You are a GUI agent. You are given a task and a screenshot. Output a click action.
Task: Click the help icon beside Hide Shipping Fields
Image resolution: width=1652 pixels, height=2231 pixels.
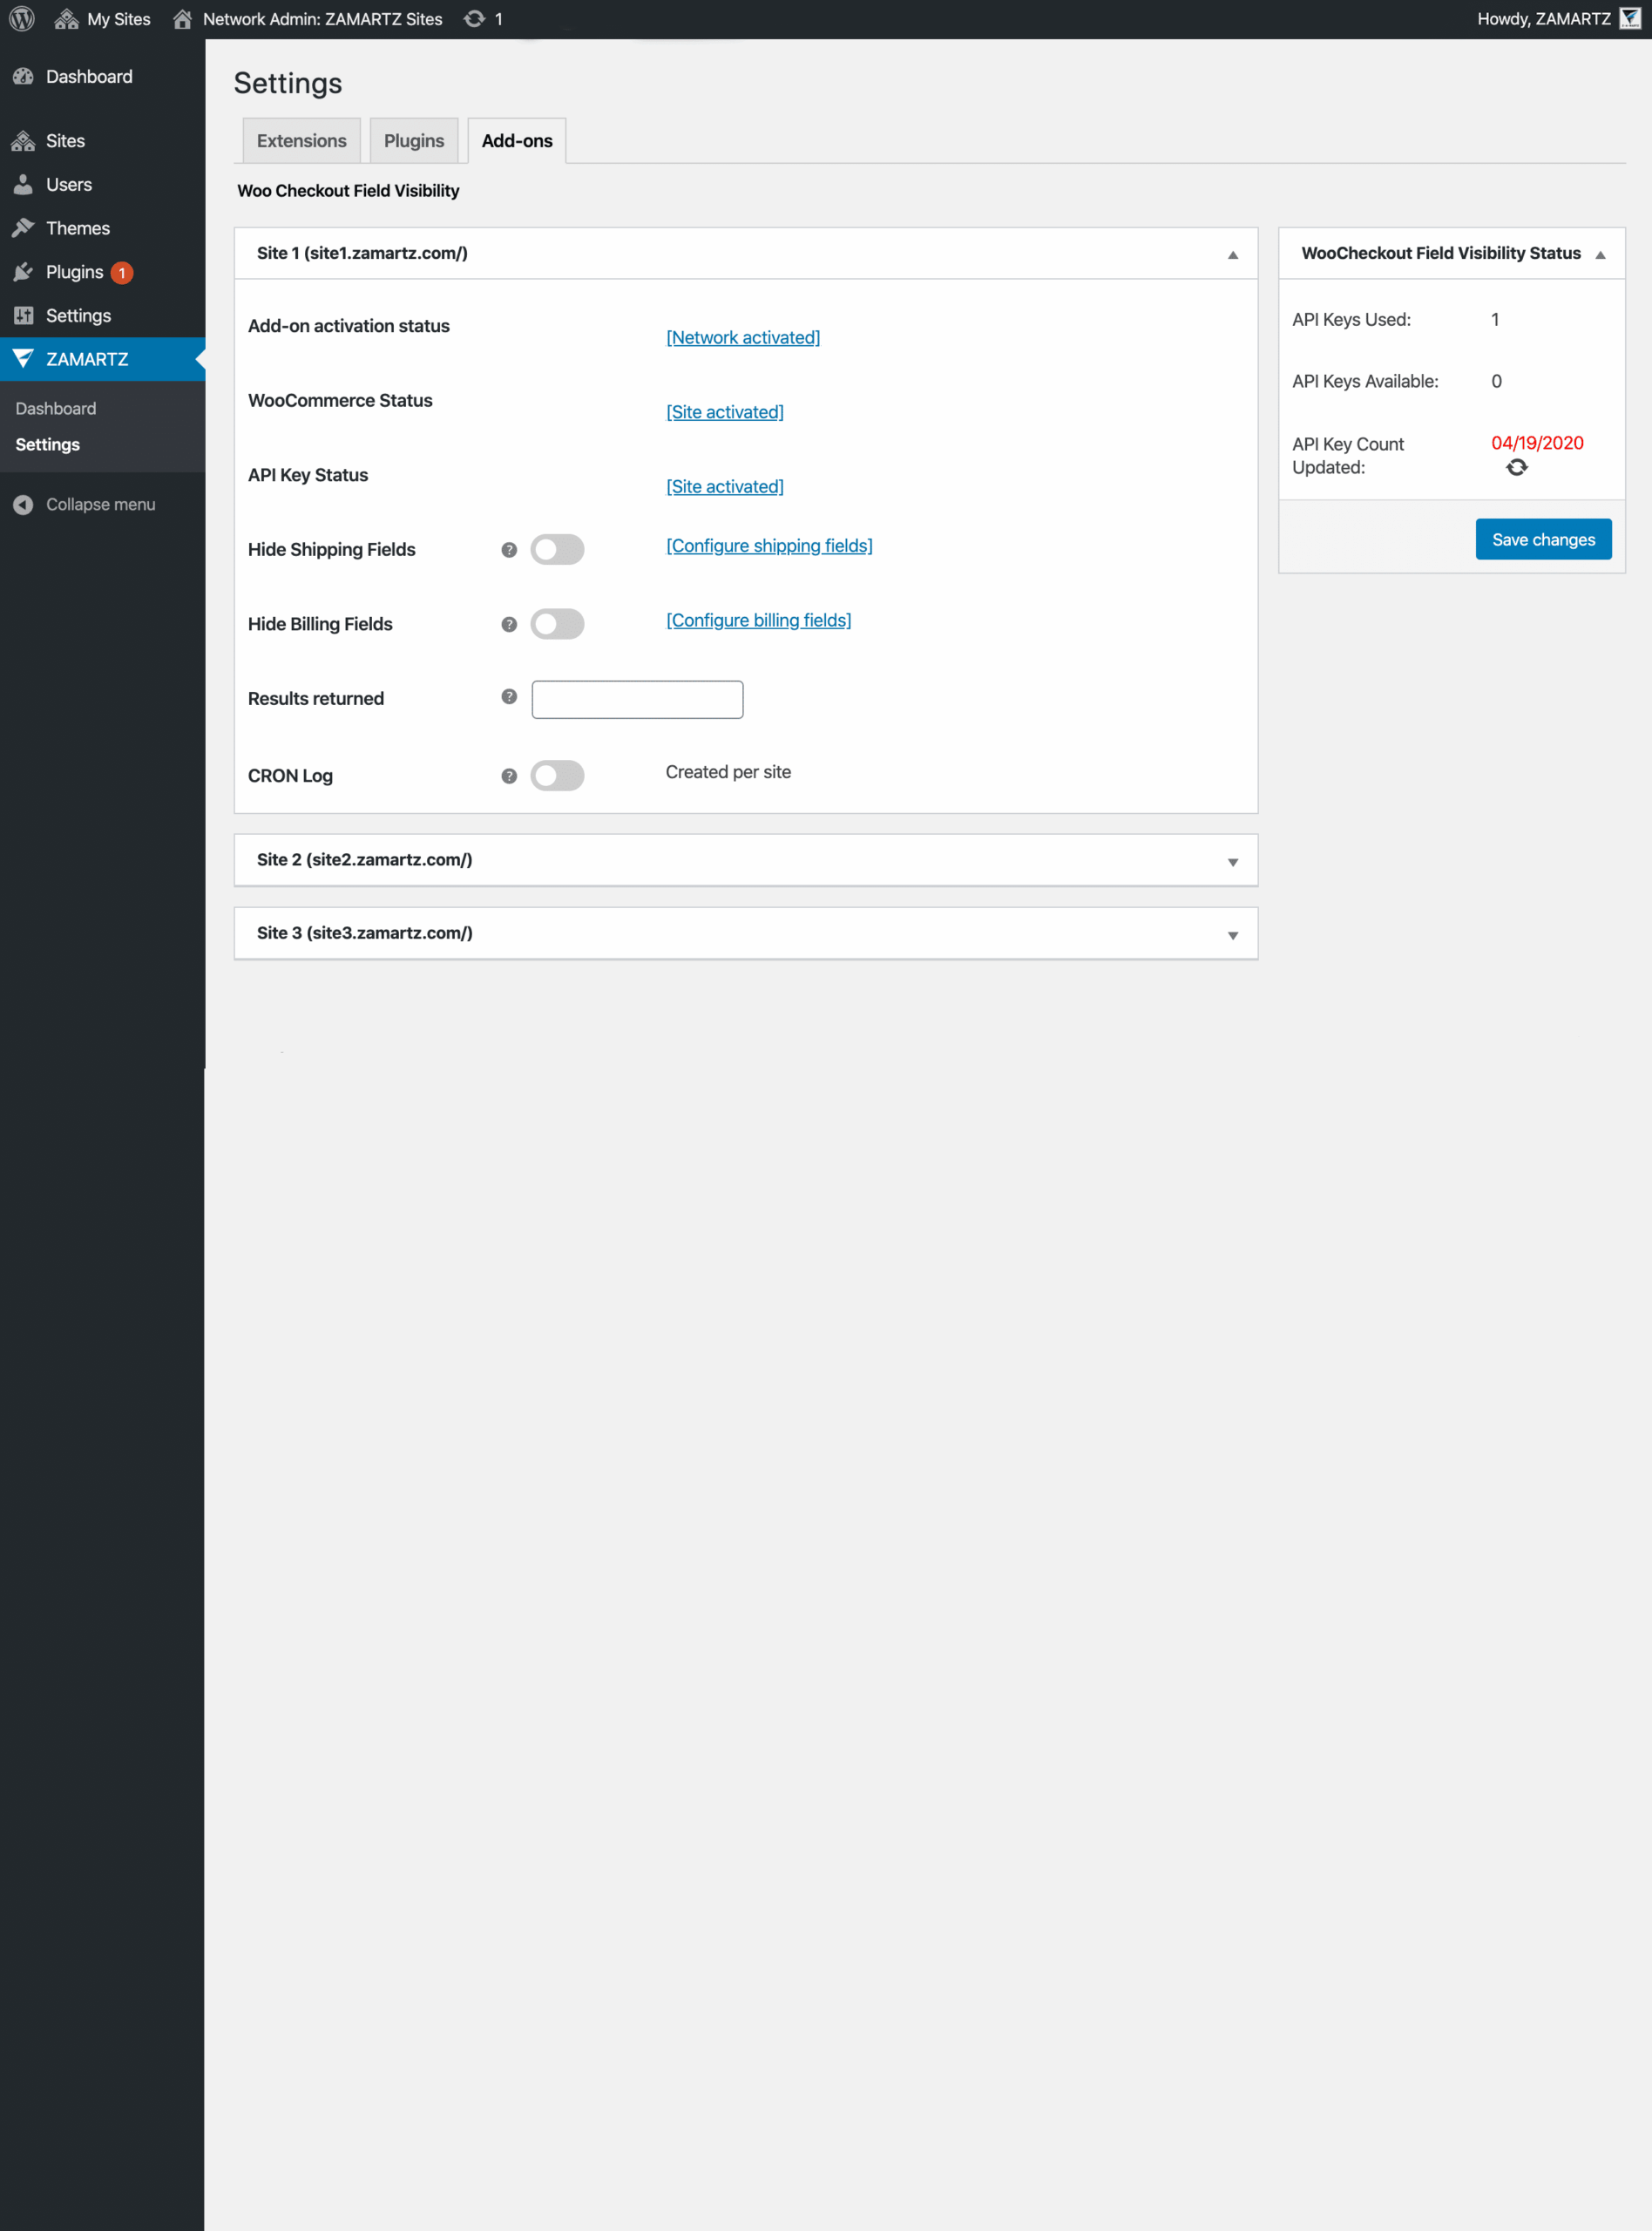point(508,549)
